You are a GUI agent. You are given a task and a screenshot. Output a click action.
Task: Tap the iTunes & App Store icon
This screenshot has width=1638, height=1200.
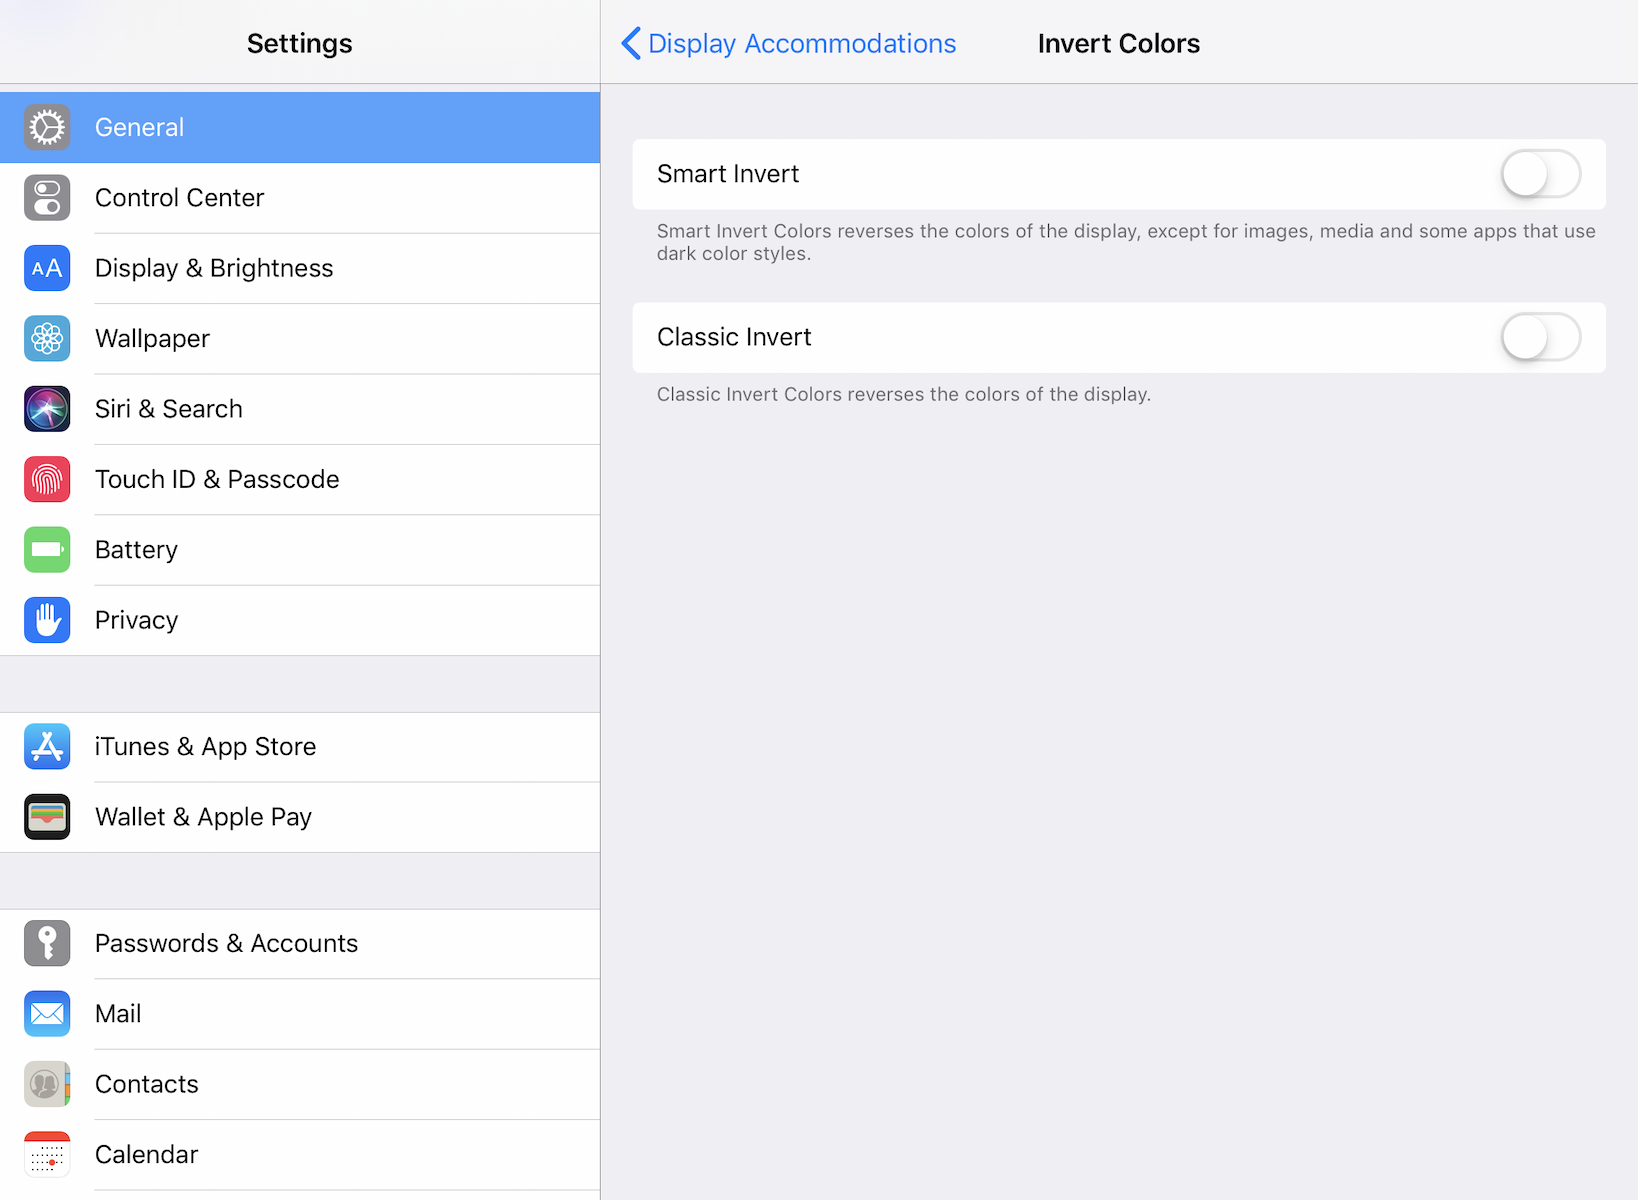pos(47,747)
